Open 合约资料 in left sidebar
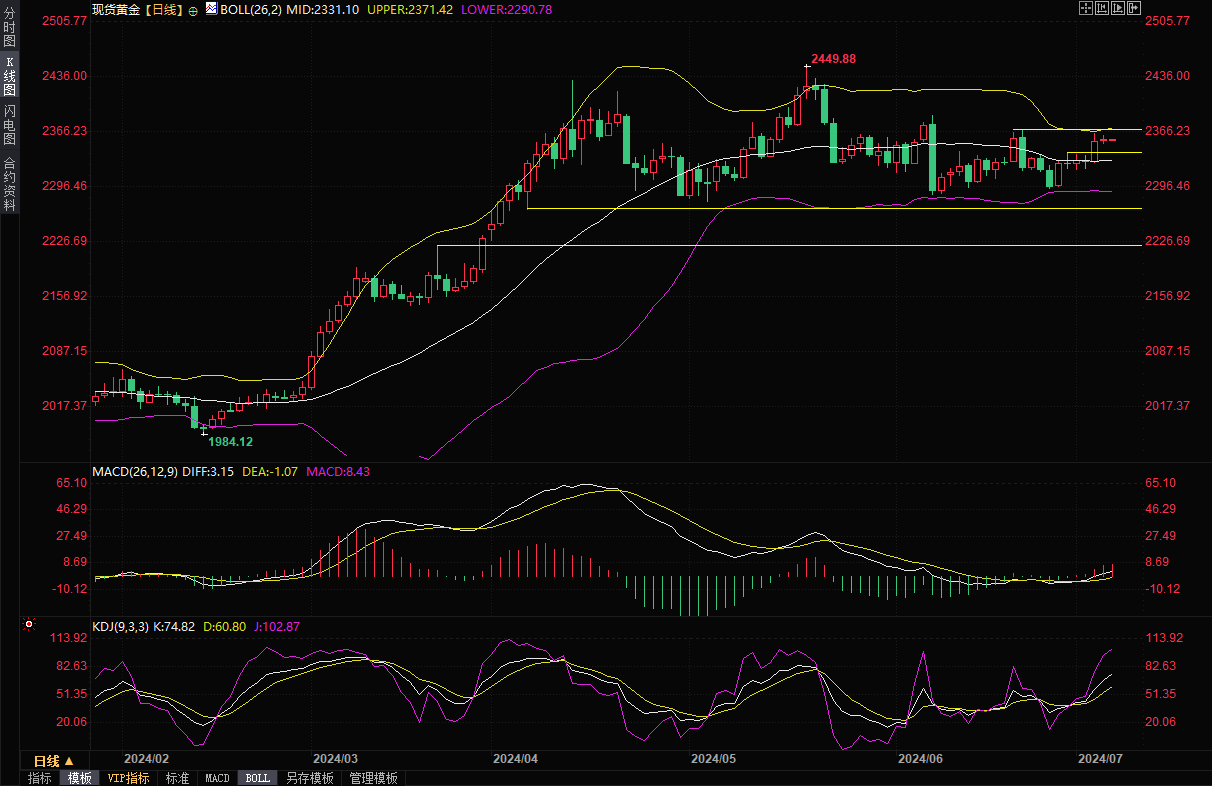This screenshot has width=1212, height=786. click(9, 183)
